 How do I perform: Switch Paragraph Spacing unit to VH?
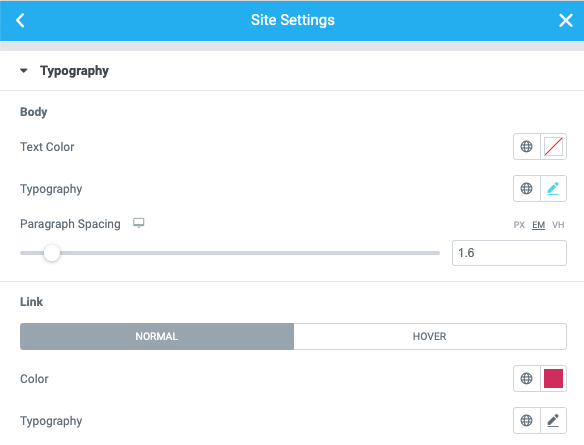point(558,225)
